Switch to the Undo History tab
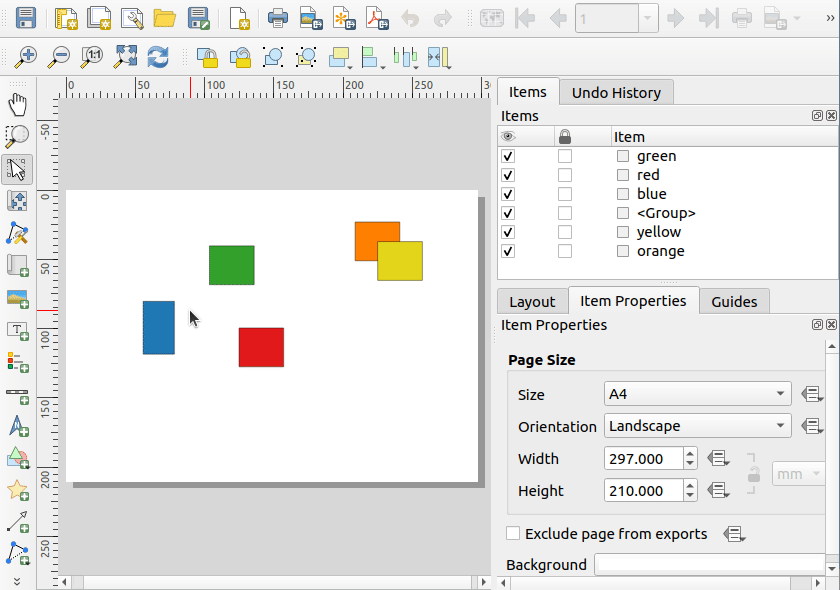The width and height of the screenshot is (840, 590). click(x=616, y=93)
